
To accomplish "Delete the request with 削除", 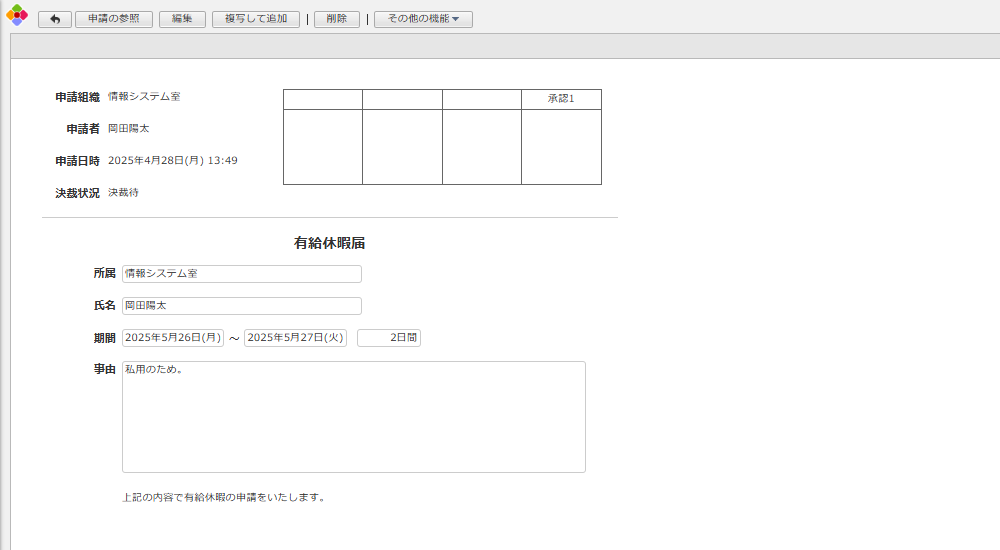I will click(x=336, y=20).
